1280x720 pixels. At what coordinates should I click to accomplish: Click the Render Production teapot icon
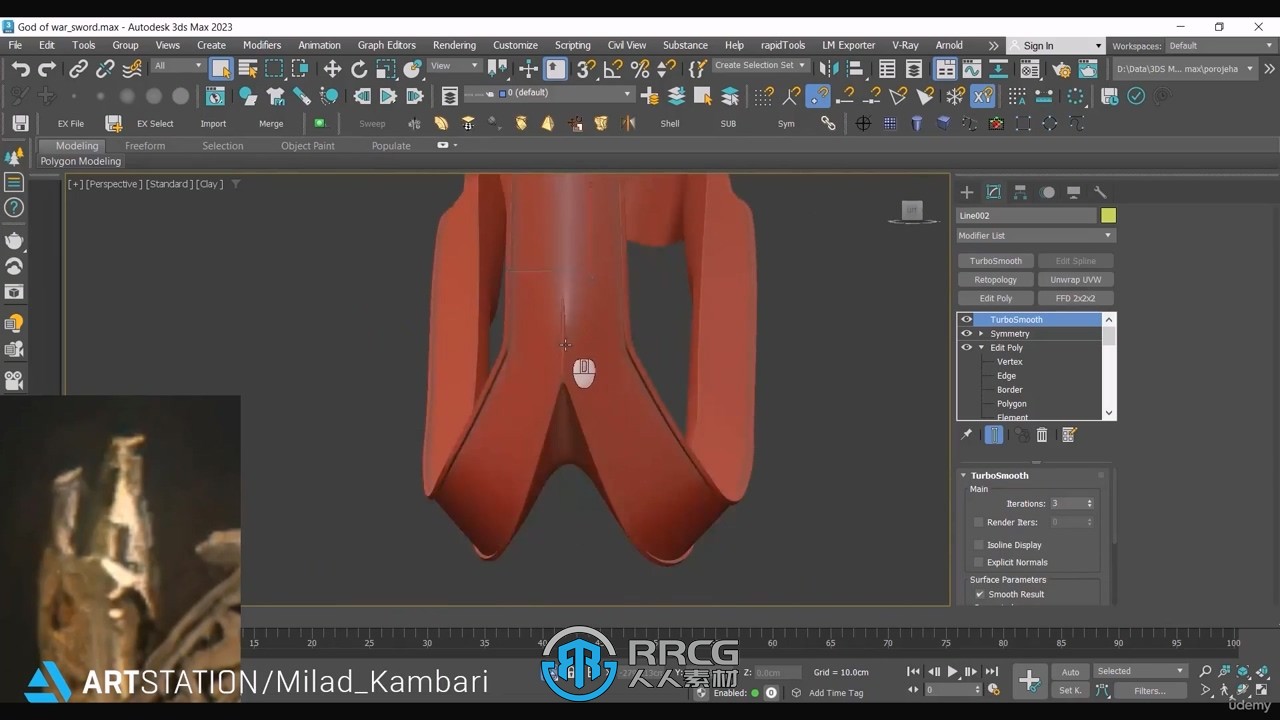click(x=1088, y=68)
